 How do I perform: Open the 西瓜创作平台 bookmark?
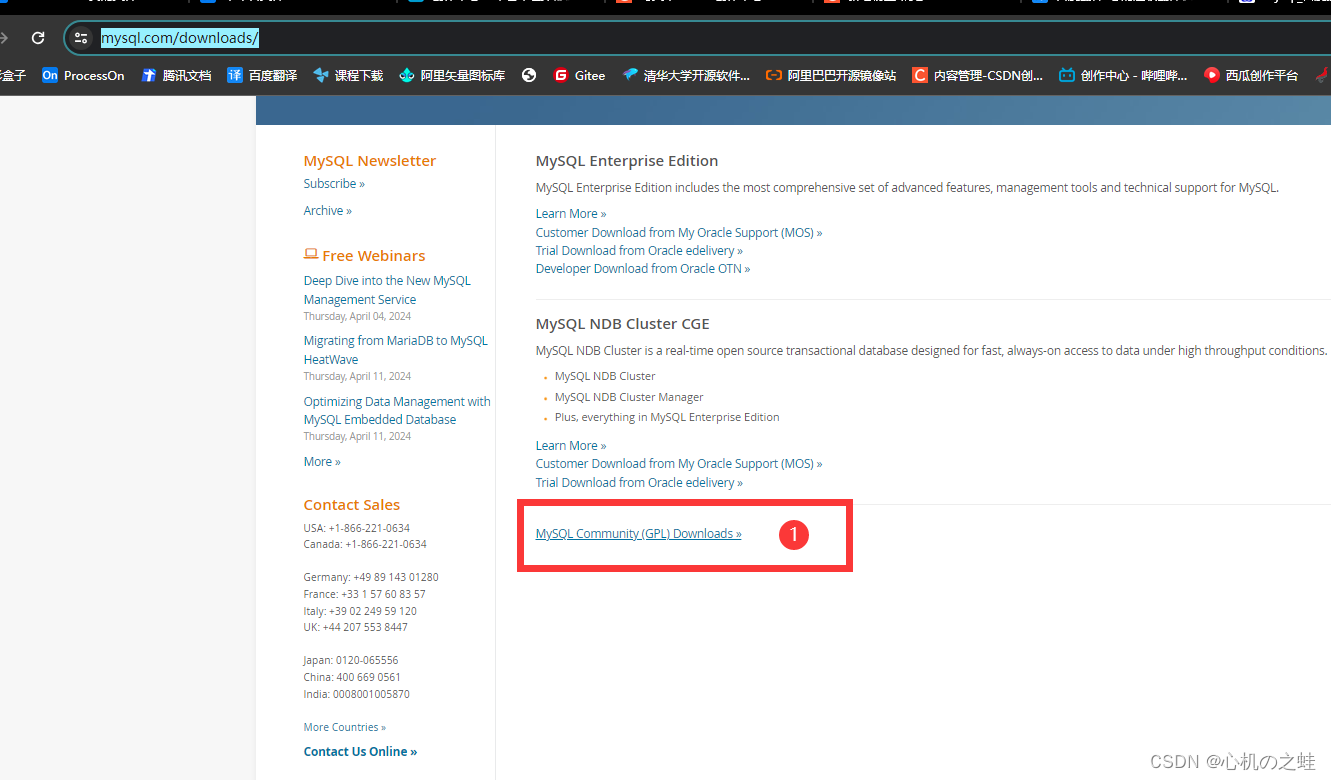point(1251,75)
